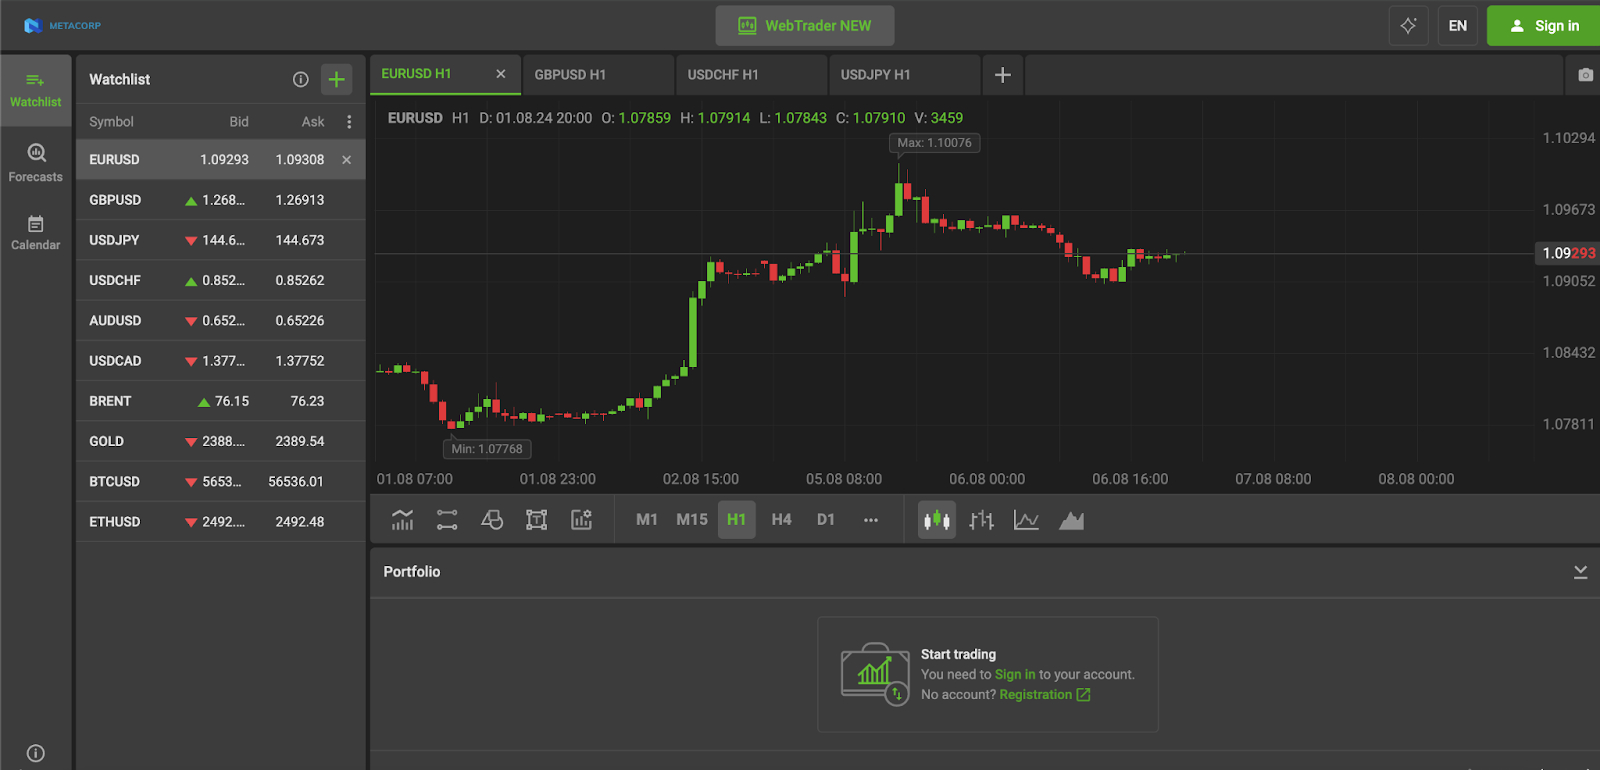Open chart settings icon in toolbar
This screenshot has width=1600, height=770.
(582, 520)
